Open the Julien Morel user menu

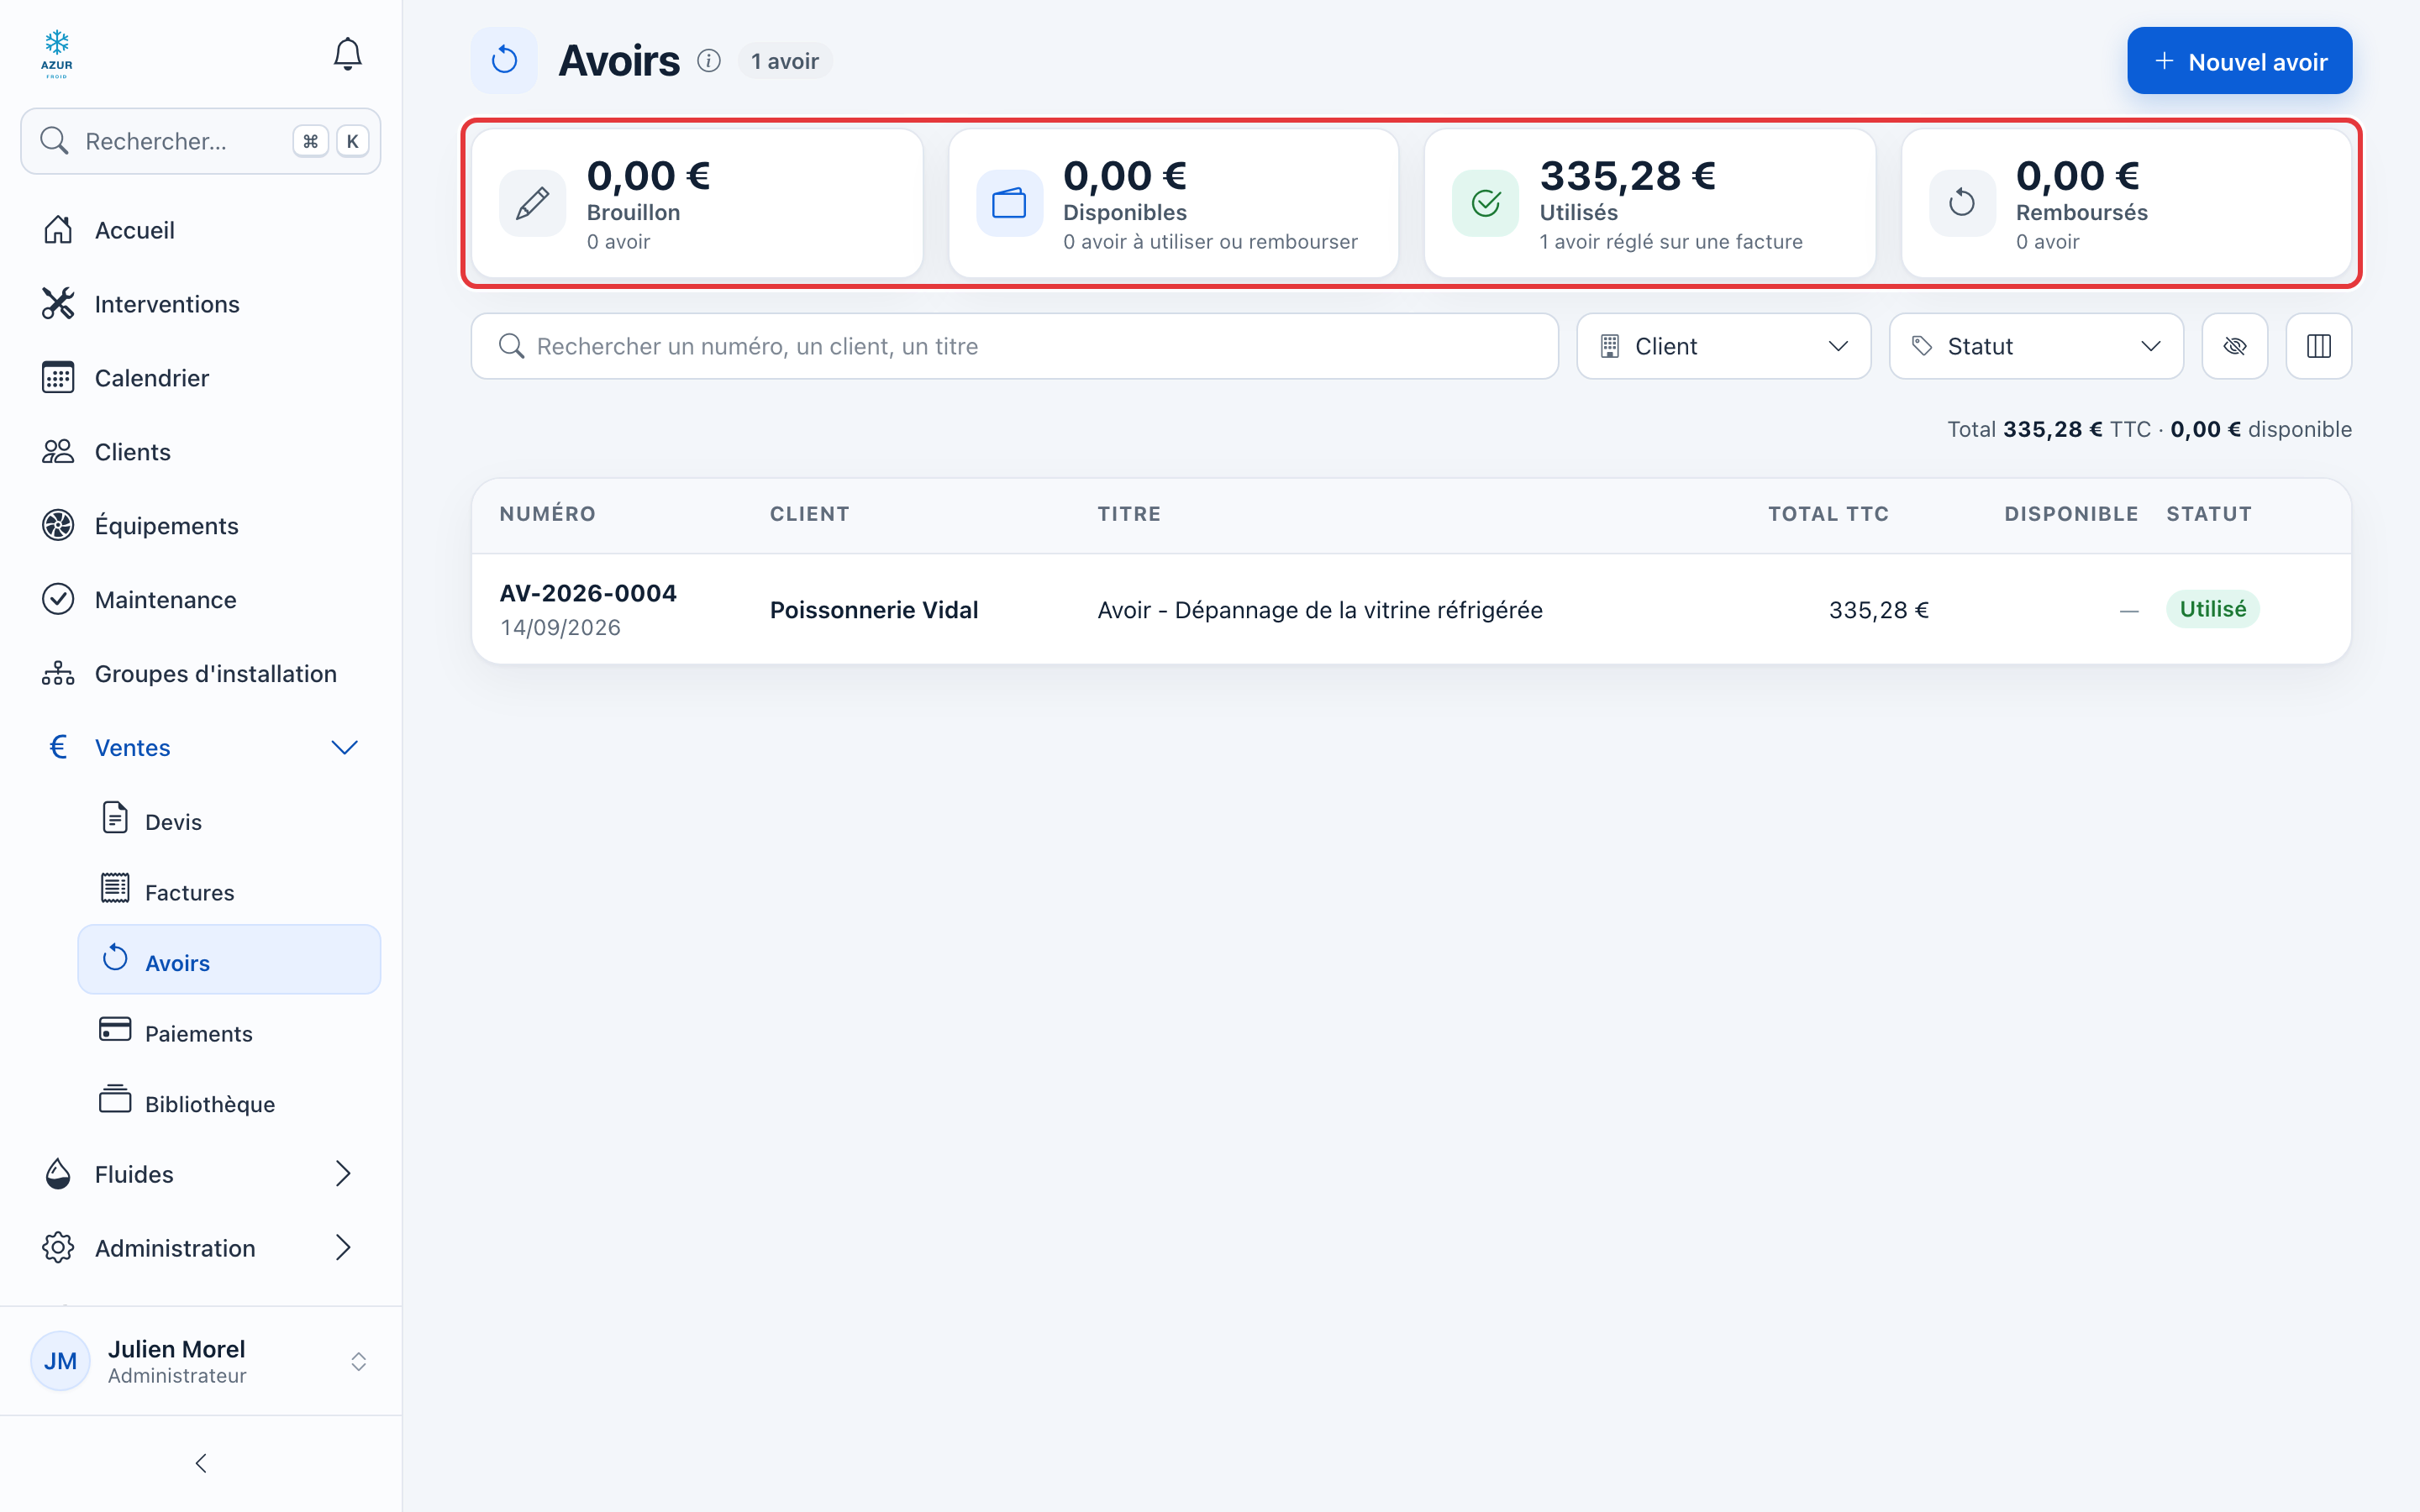pos(200,1361)
